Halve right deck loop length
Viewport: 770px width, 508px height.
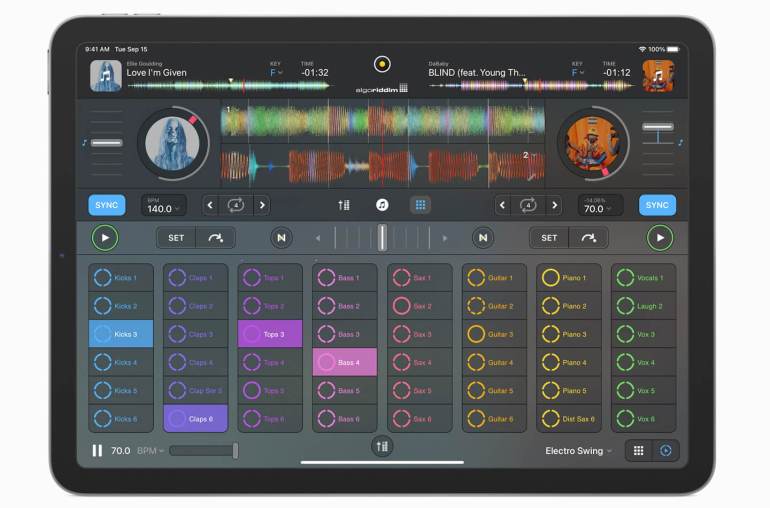click(x=502, y=205)
